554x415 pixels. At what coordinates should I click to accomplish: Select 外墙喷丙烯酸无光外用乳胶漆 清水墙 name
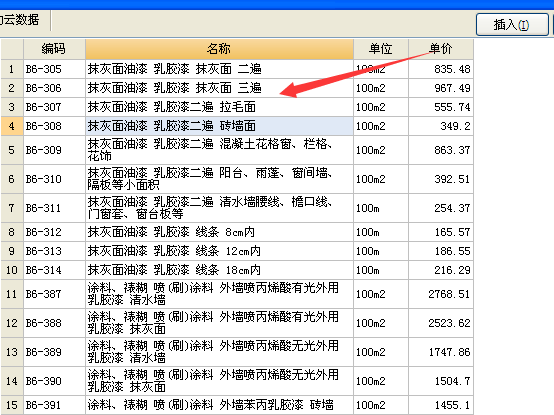[219, 352]
